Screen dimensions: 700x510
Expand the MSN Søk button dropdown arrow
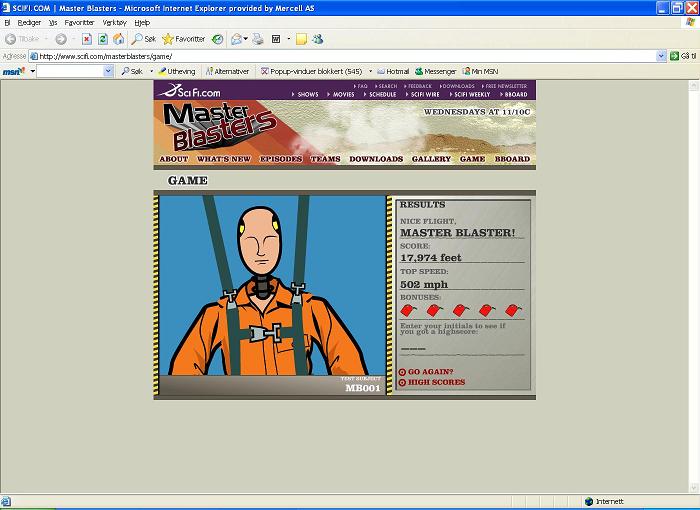tap(151, 71)
